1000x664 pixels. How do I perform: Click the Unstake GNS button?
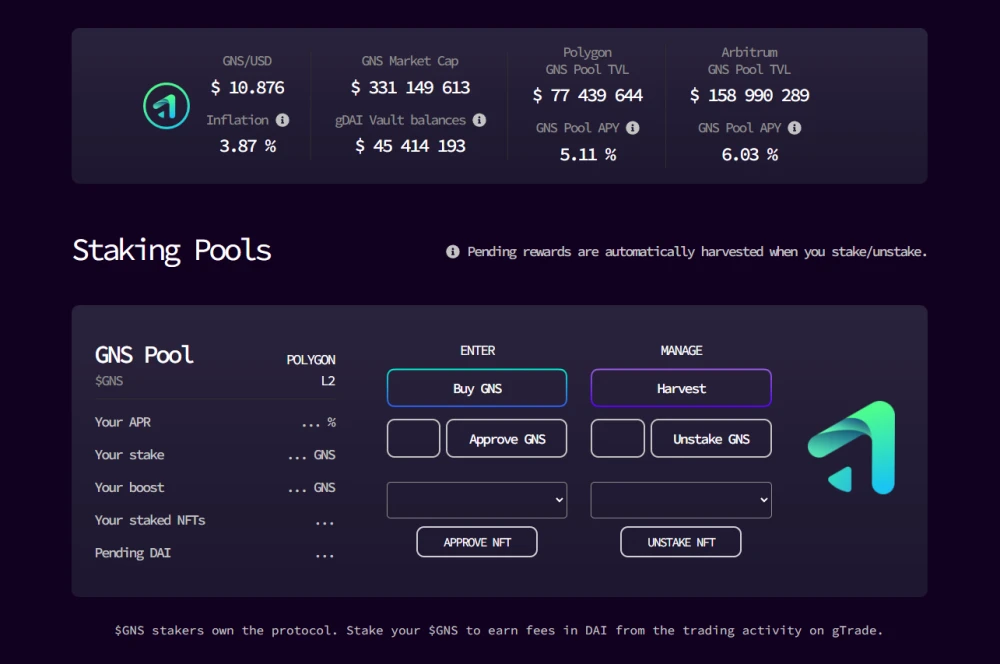pos(711,439)
